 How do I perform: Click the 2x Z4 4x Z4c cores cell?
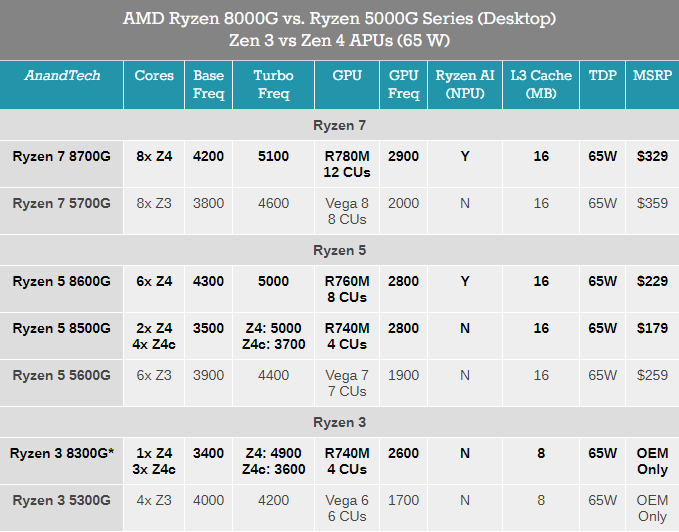coord(154,336)
